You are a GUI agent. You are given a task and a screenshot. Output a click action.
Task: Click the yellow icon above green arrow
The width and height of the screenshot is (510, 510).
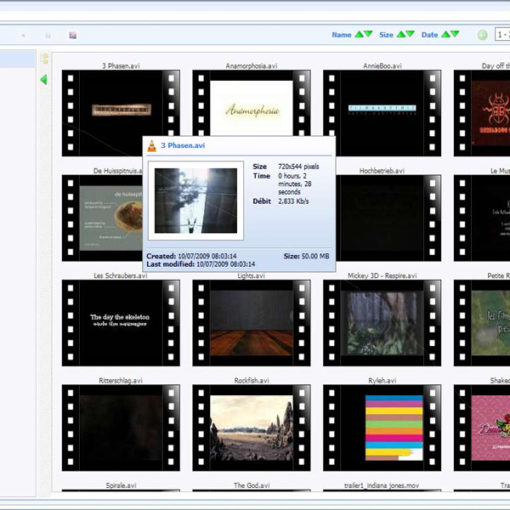coord(45,59)
